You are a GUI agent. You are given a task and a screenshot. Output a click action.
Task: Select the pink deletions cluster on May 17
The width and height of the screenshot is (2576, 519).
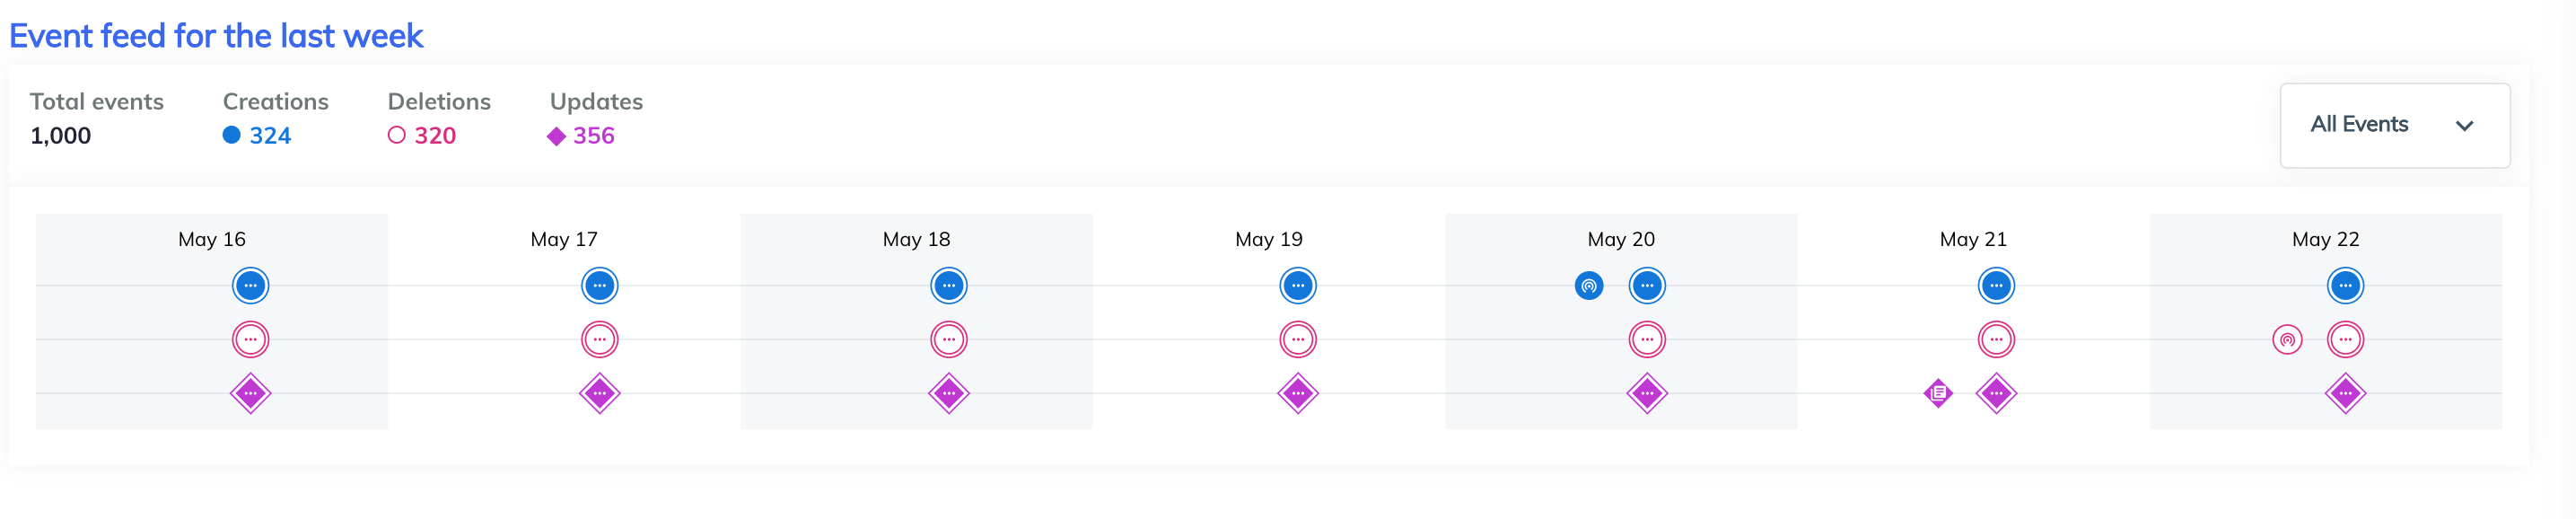pyautogui.click(x=598, y=339)
